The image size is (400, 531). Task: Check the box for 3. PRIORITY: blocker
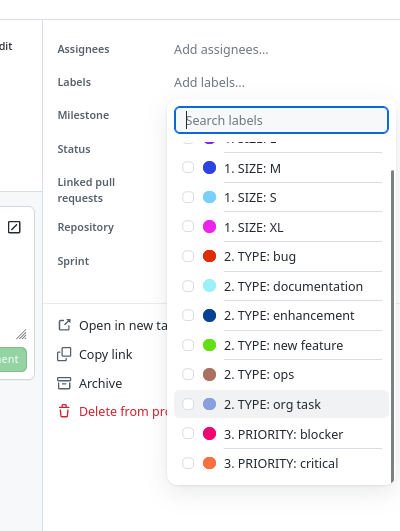[188, 433]
